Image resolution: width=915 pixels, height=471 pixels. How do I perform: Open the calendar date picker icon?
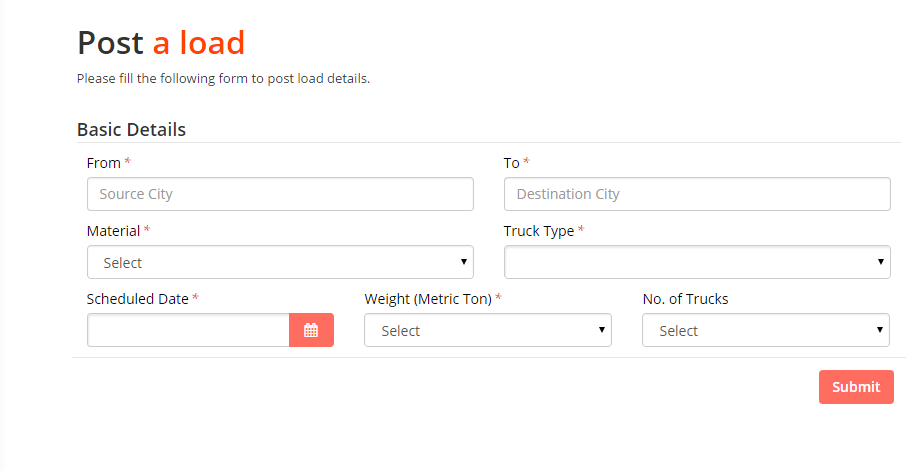coord(311,330)
